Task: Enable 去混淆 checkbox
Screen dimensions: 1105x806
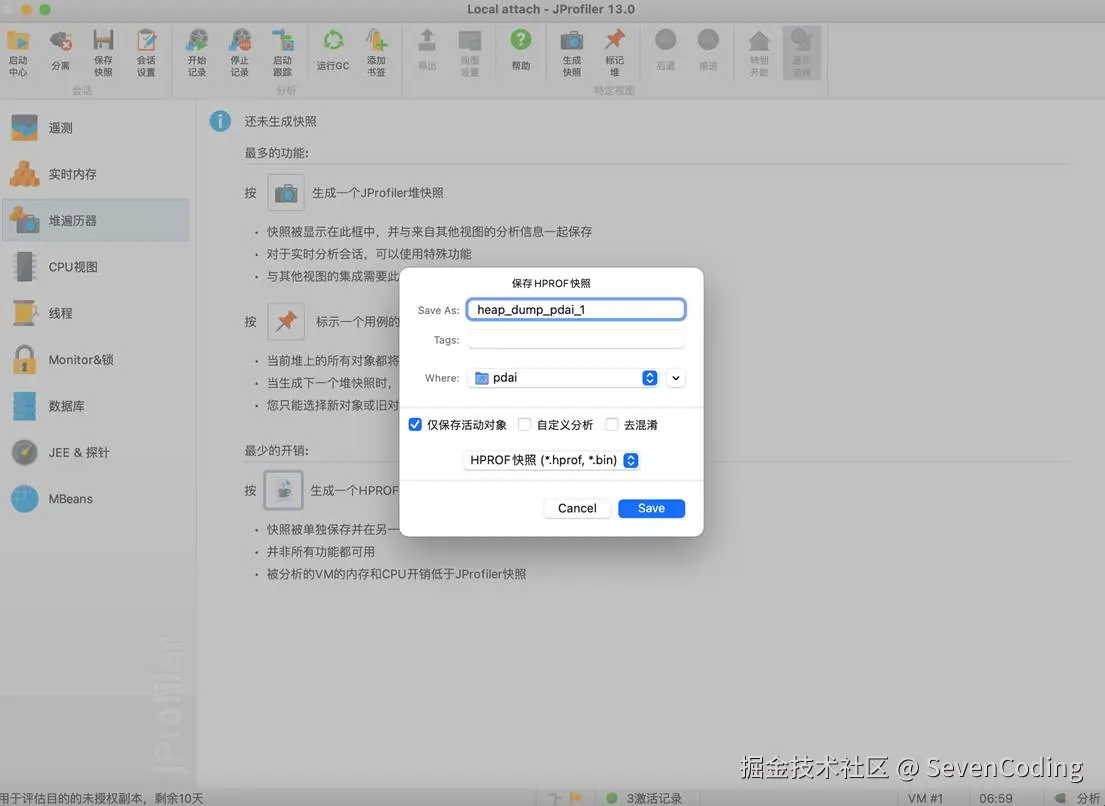Action: click(x=612, y=424)
